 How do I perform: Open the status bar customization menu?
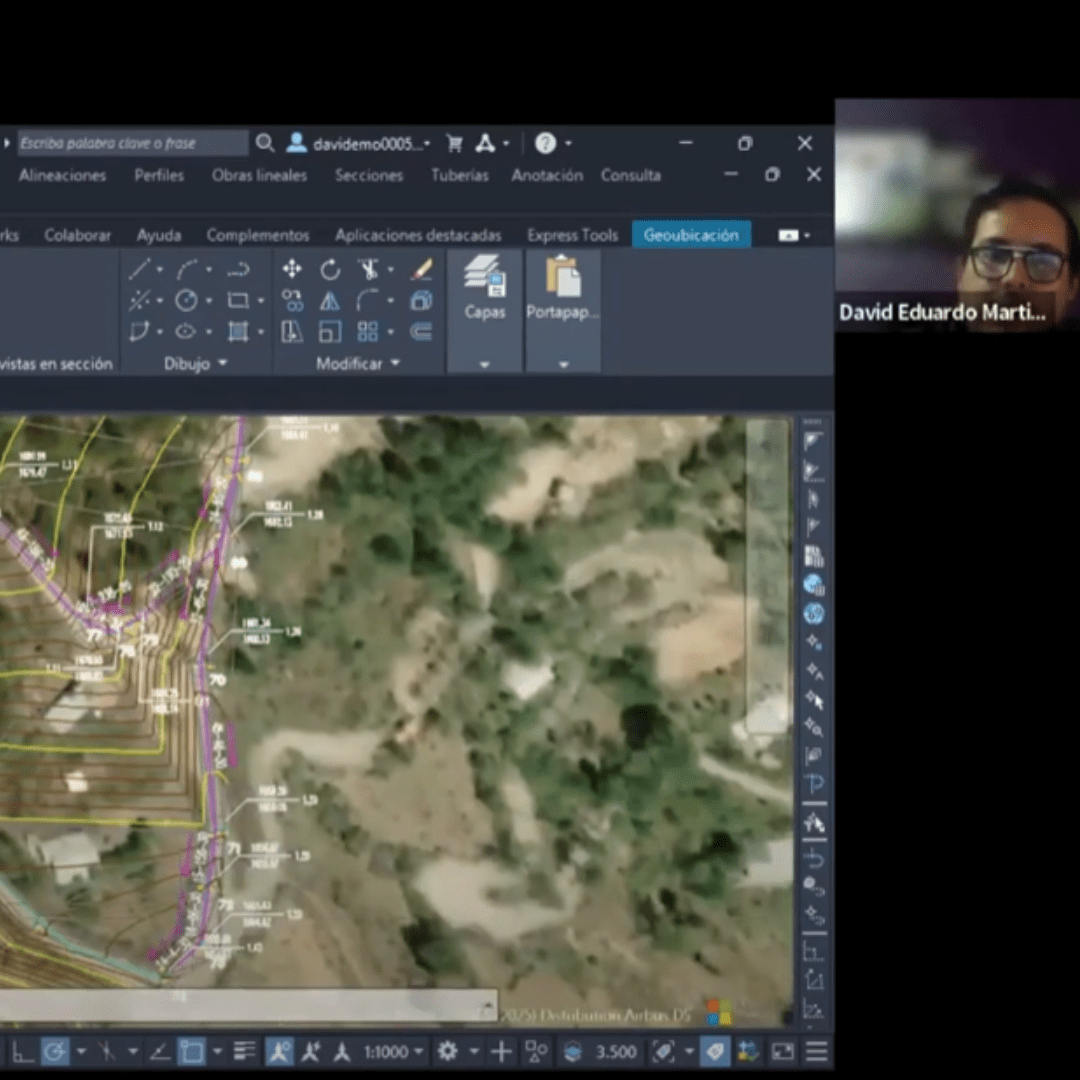(x=817, y=1051)
